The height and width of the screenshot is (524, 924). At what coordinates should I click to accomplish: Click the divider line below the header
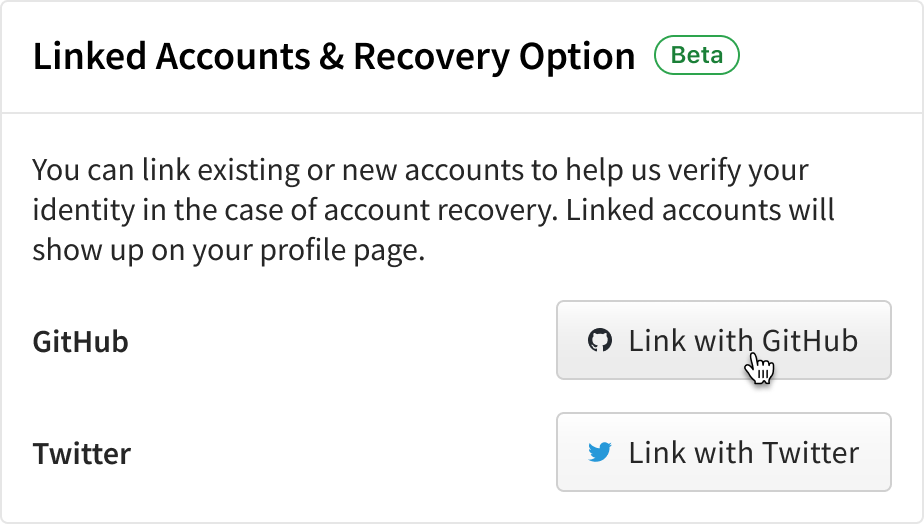click(462, 113)
